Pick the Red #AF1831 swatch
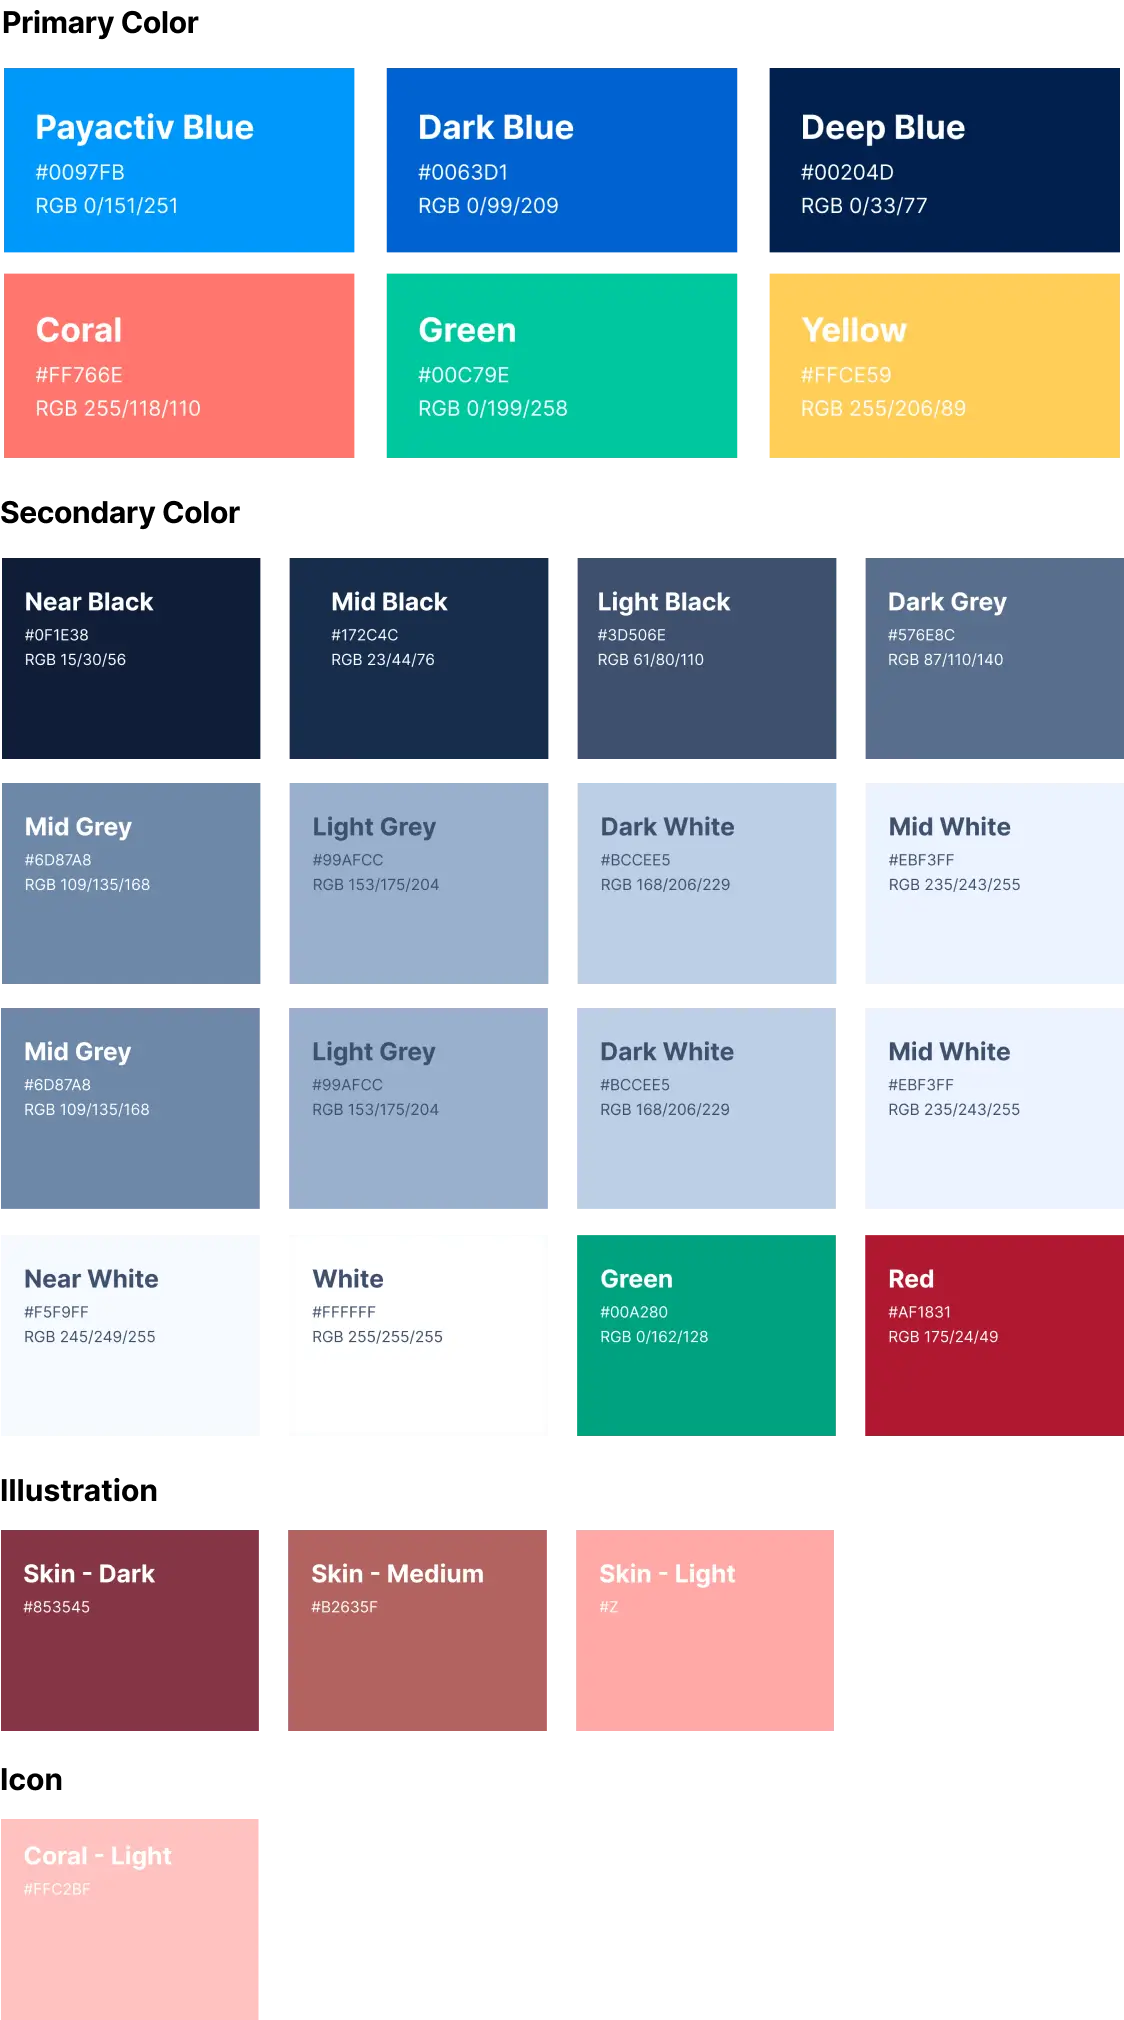Viewport: 1124px width, 2020px height. (x=994, y=1335)
